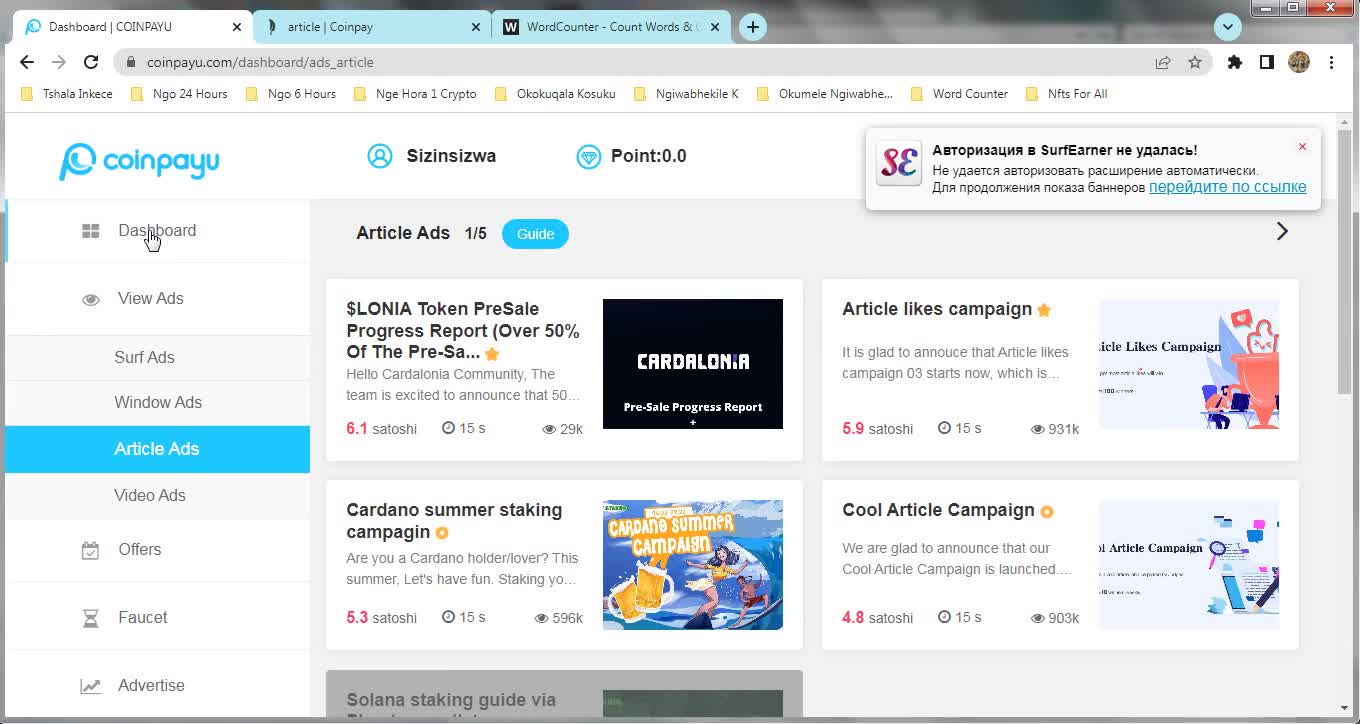Click the page vertical scrollbar
The height and width of the screenshot is (724, 1360).
(1344, 260)
